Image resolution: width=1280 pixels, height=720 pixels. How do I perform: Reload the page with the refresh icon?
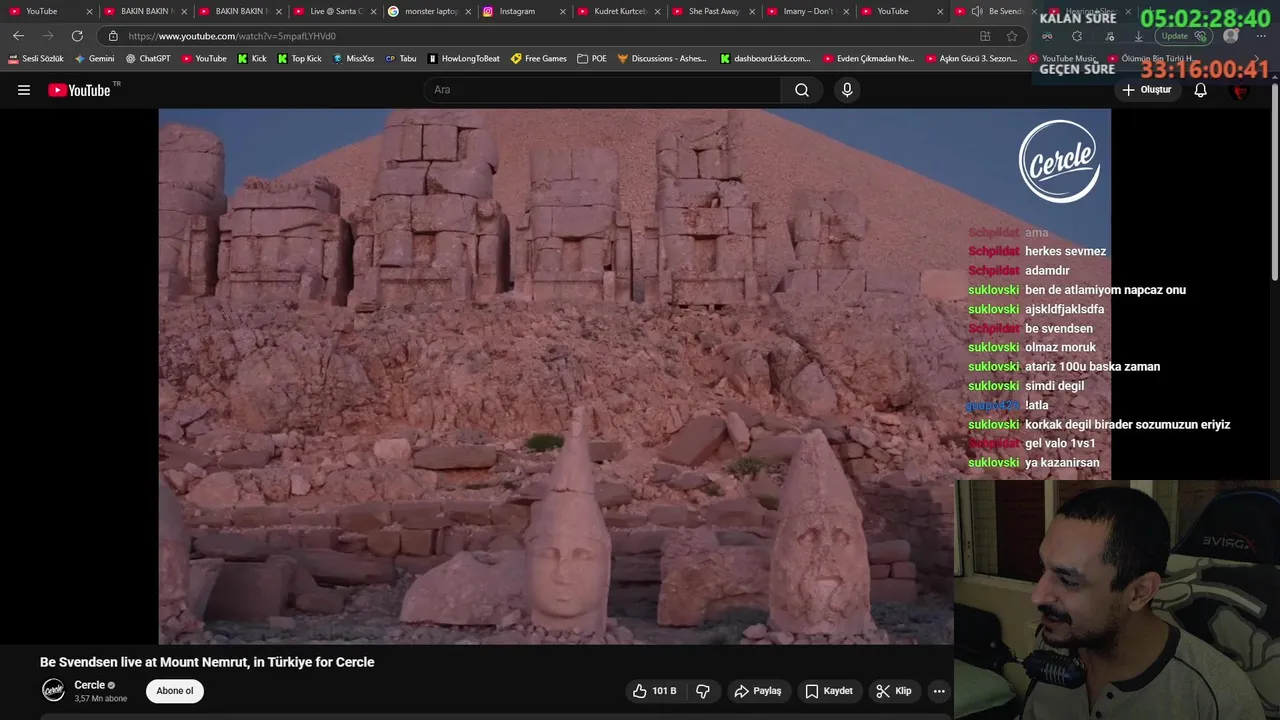77,36
